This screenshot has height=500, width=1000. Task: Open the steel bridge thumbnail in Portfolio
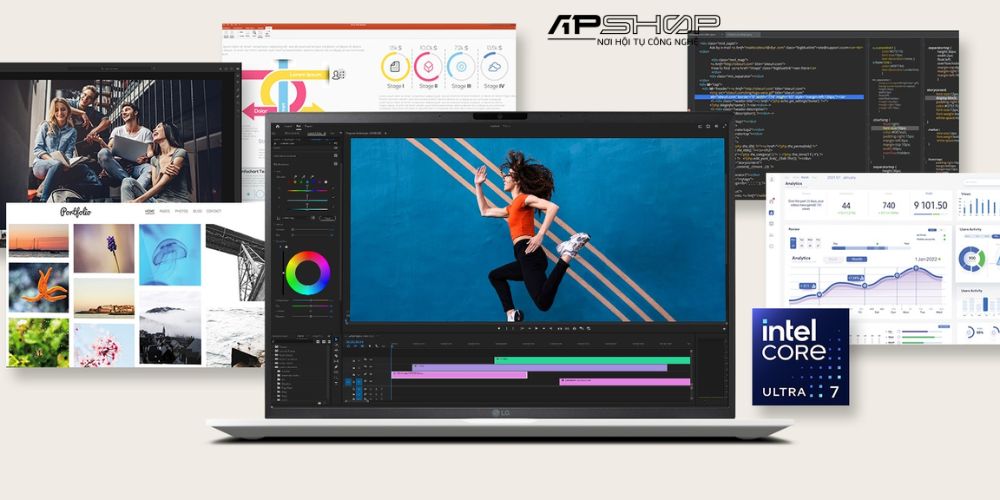[x=235, y=262]
